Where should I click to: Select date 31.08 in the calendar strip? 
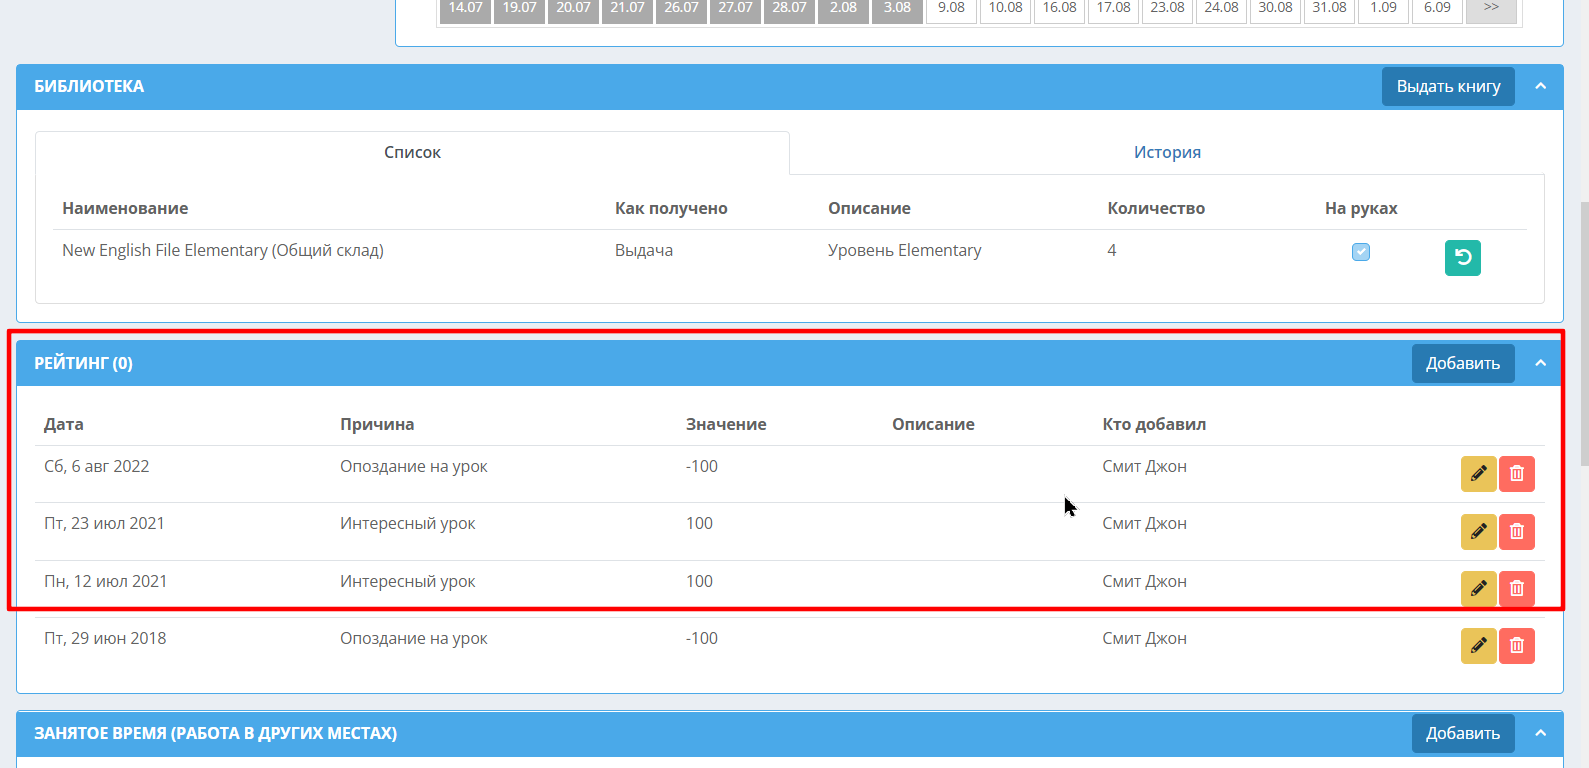(x=1330, y=9)
